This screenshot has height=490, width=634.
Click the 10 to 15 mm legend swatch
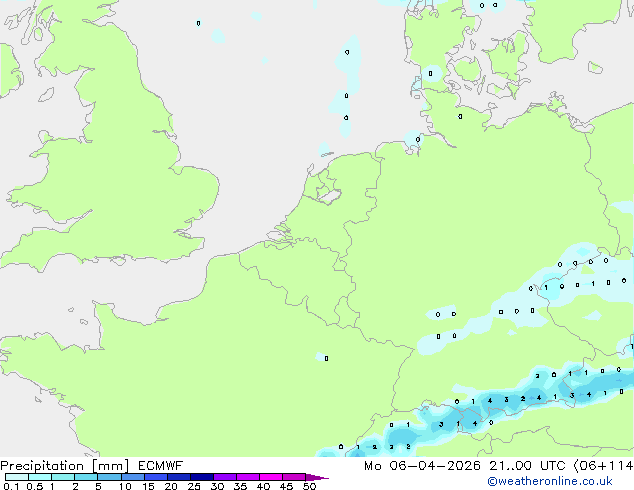pos(132,477)
